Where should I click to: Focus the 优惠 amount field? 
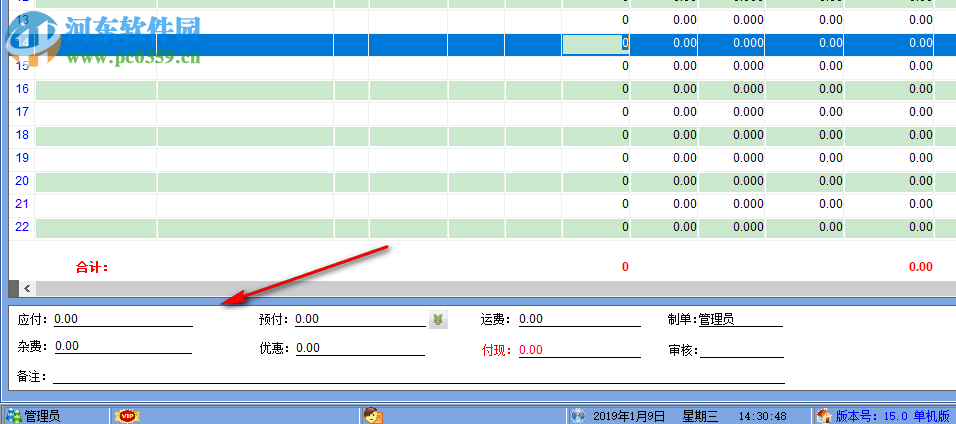pyautogui.click(x=360, y=348)
